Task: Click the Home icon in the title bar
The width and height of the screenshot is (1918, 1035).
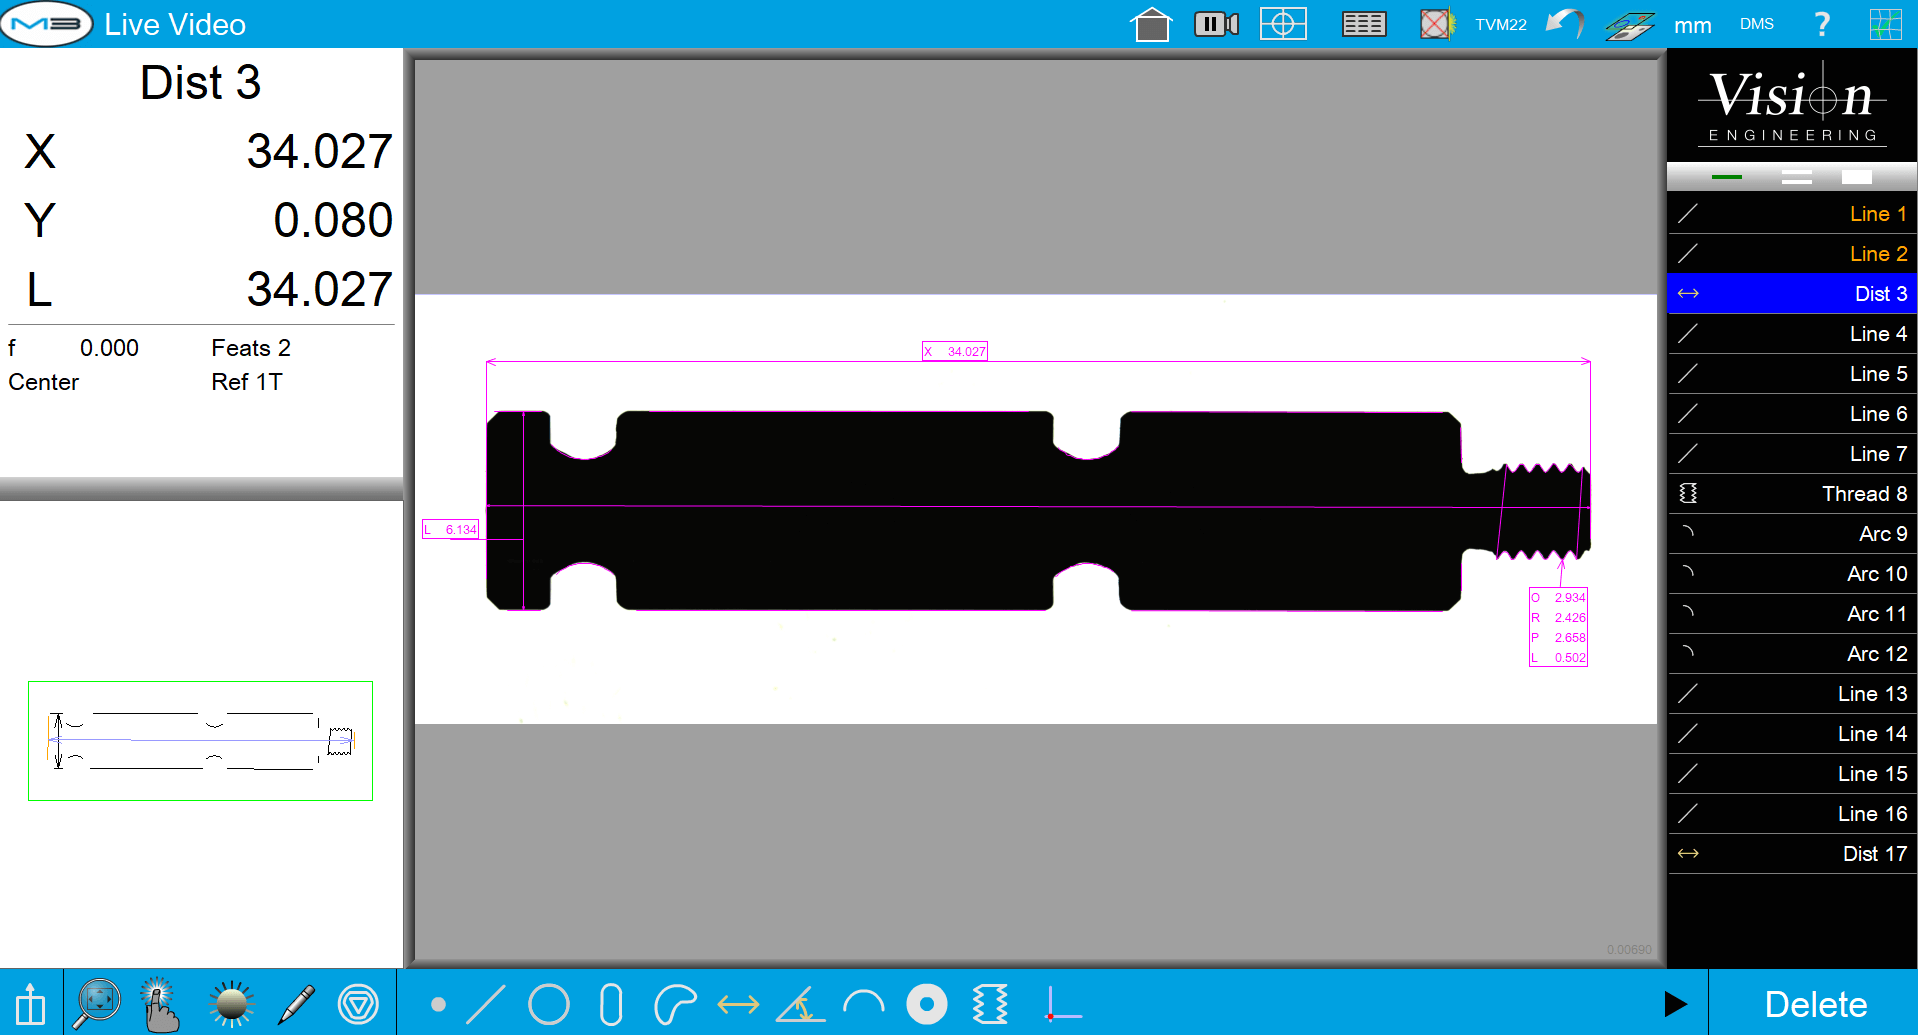Action: (1150, 23)
